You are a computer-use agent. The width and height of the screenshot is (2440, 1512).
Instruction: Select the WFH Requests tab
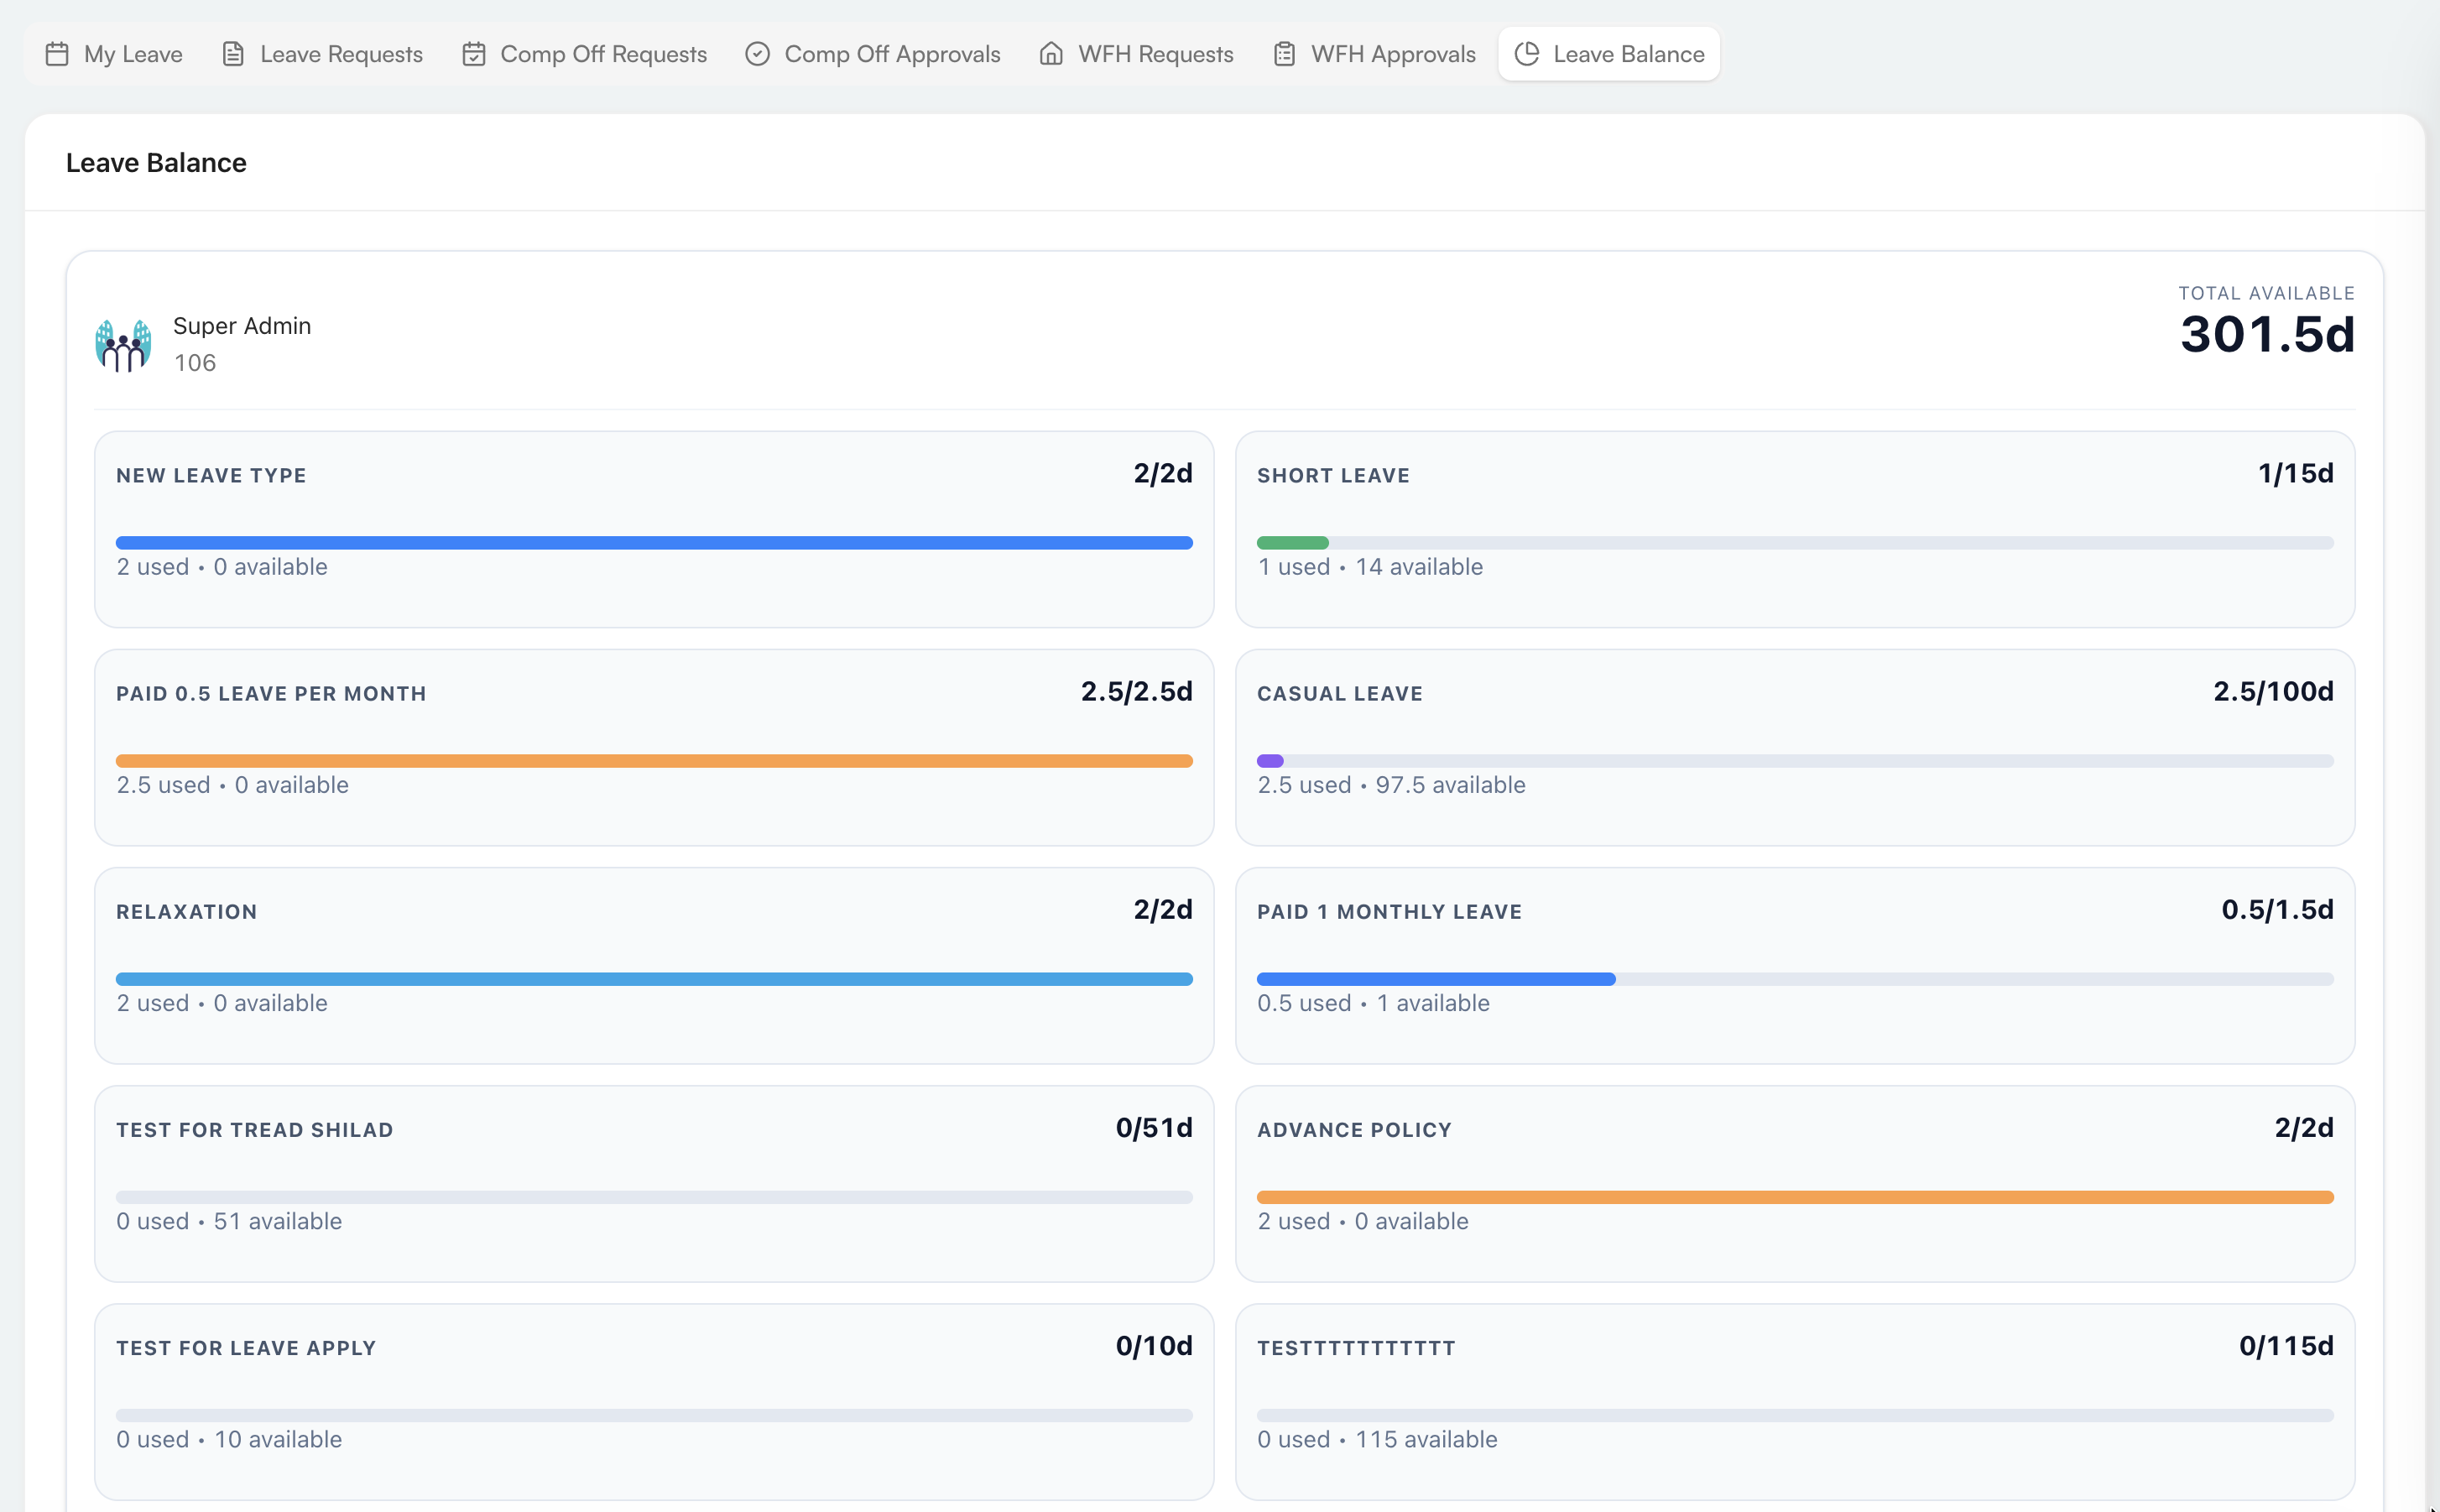click(x=1137, y=54)
